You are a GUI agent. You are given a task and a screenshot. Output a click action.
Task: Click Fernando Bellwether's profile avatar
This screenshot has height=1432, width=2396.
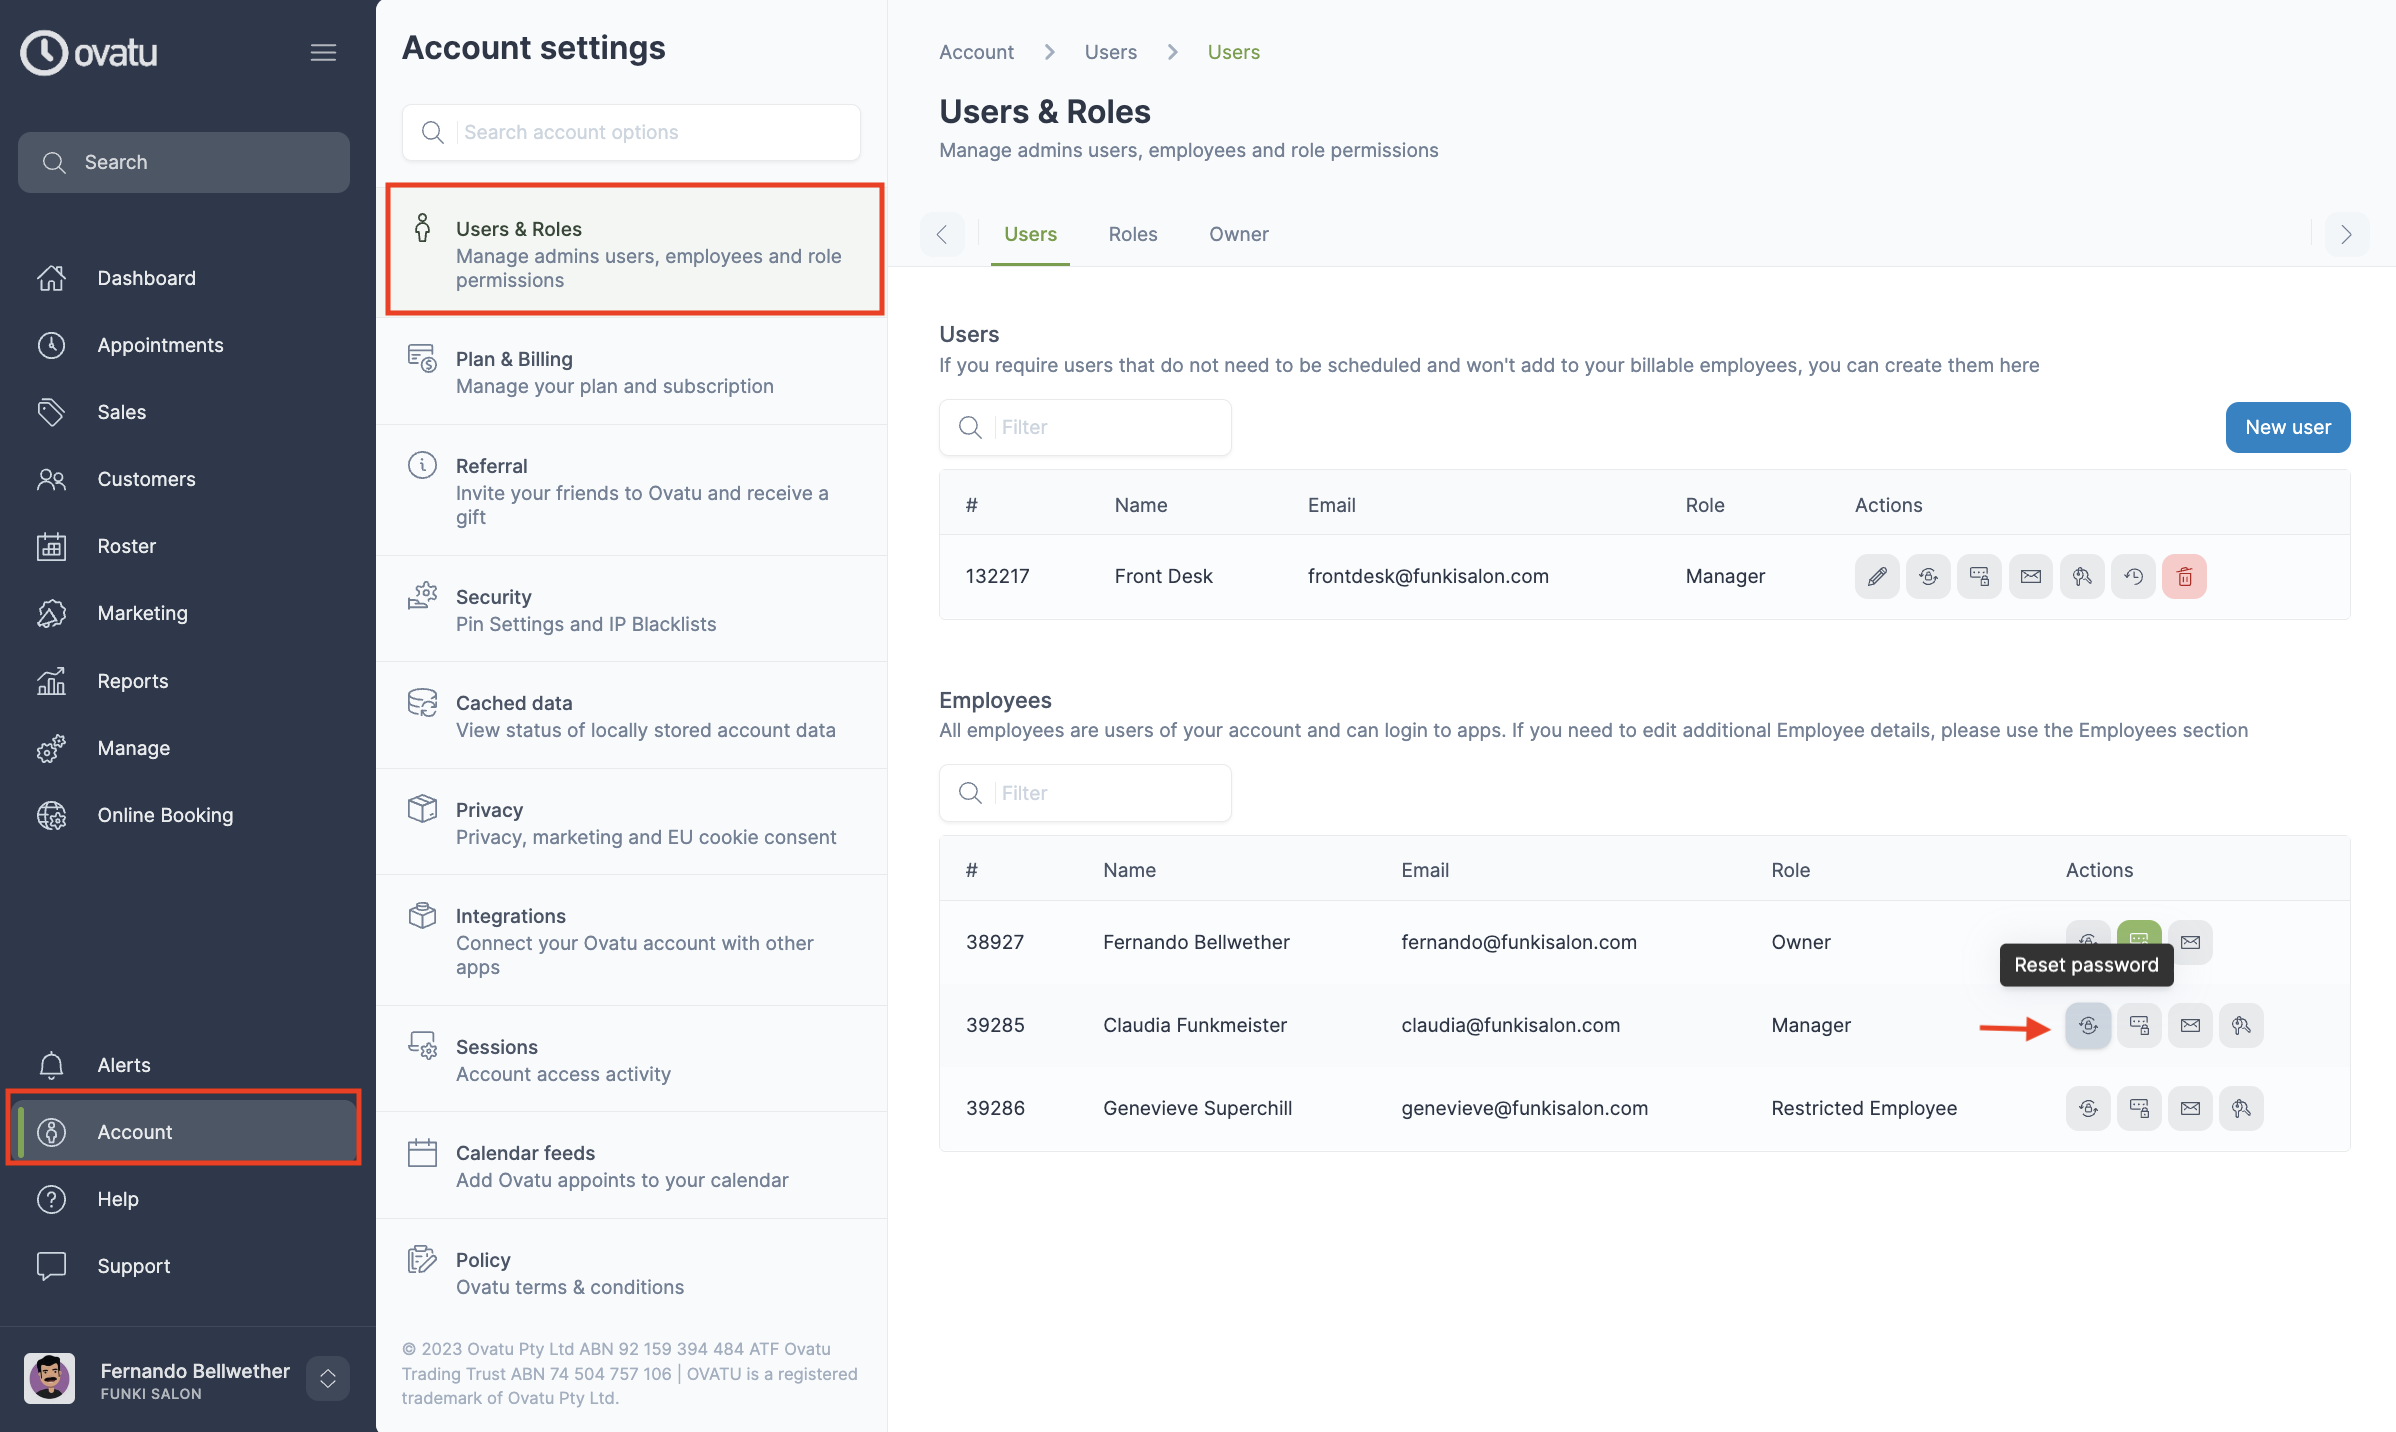[49, 1379]
